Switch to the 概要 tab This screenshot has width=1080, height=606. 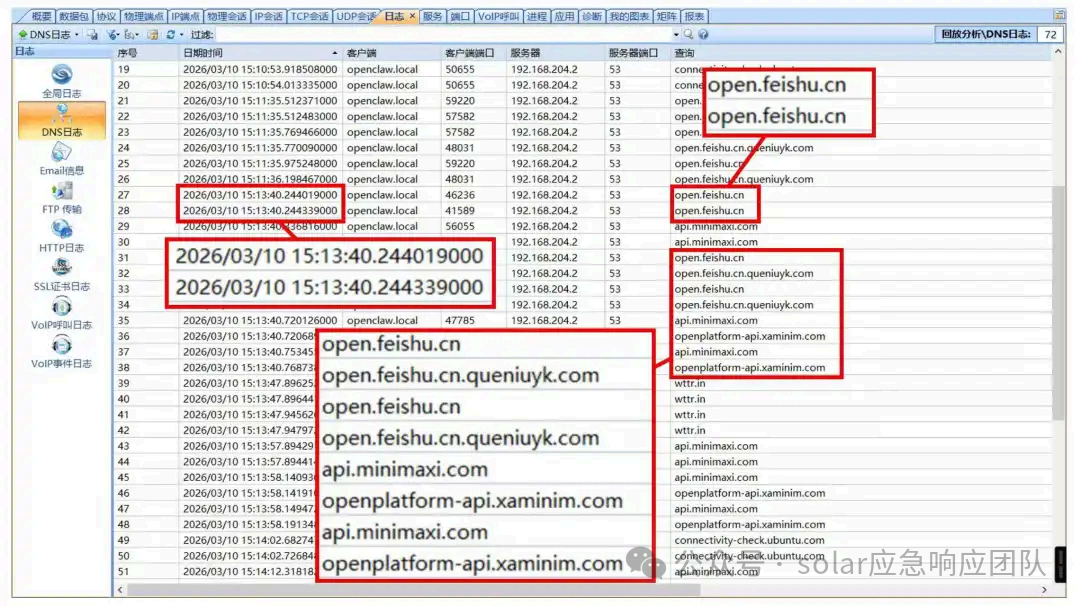point(41,16)
